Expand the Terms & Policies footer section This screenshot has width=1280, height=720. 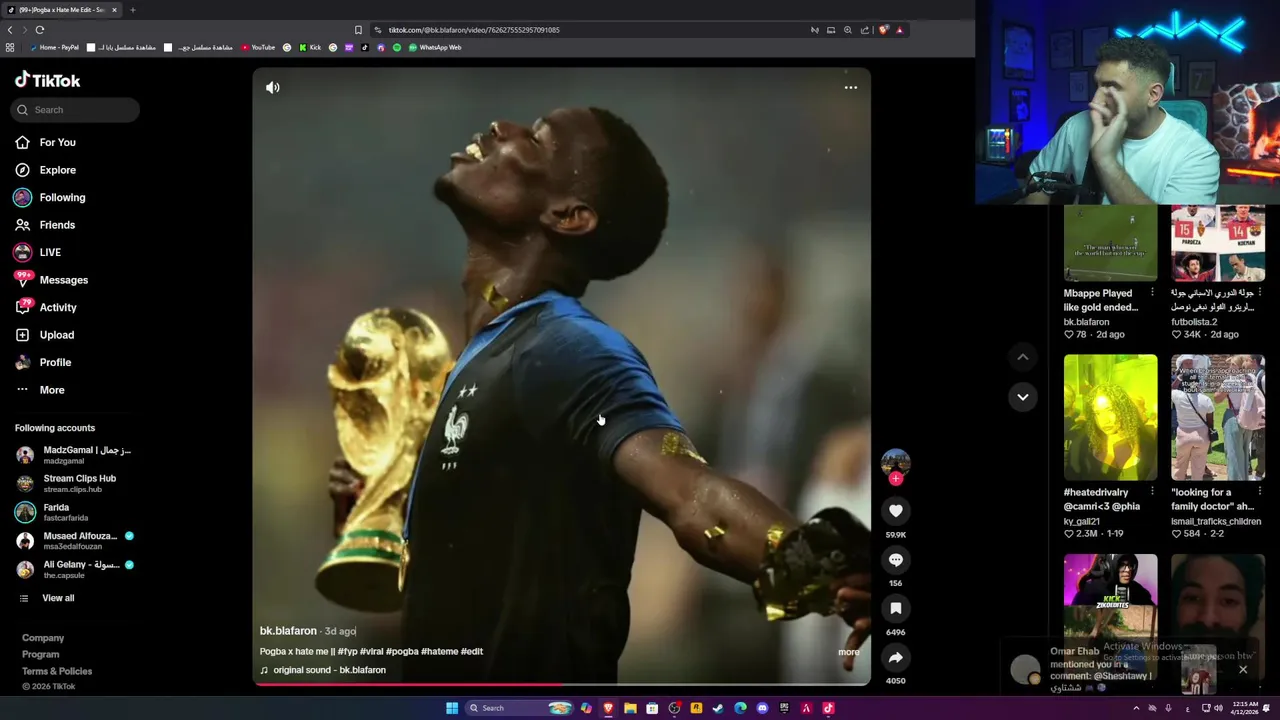pyautogui.click(x=57, y=671)
